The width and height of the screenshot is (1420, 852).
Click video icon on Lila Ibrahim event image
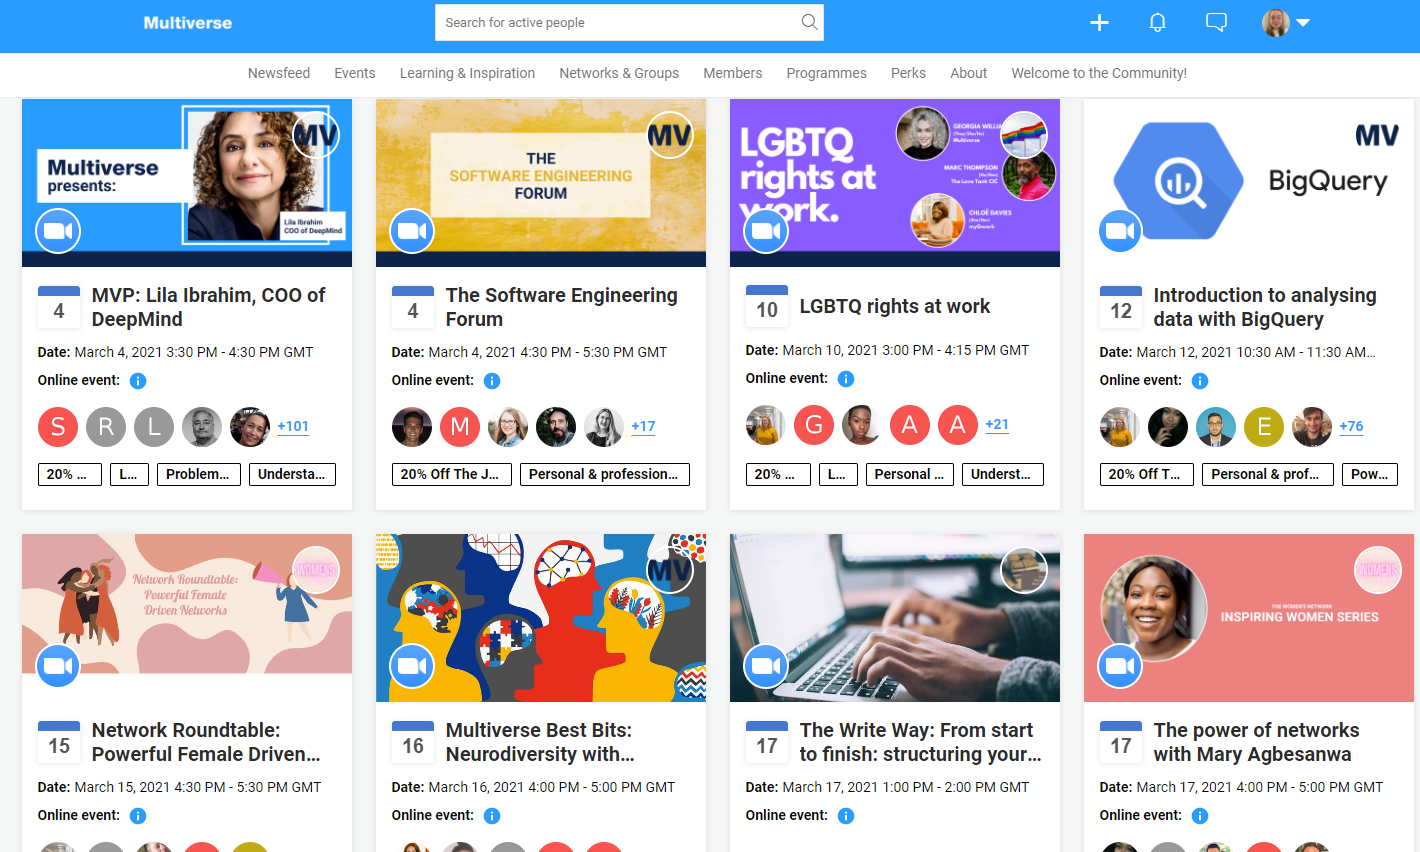58,231
